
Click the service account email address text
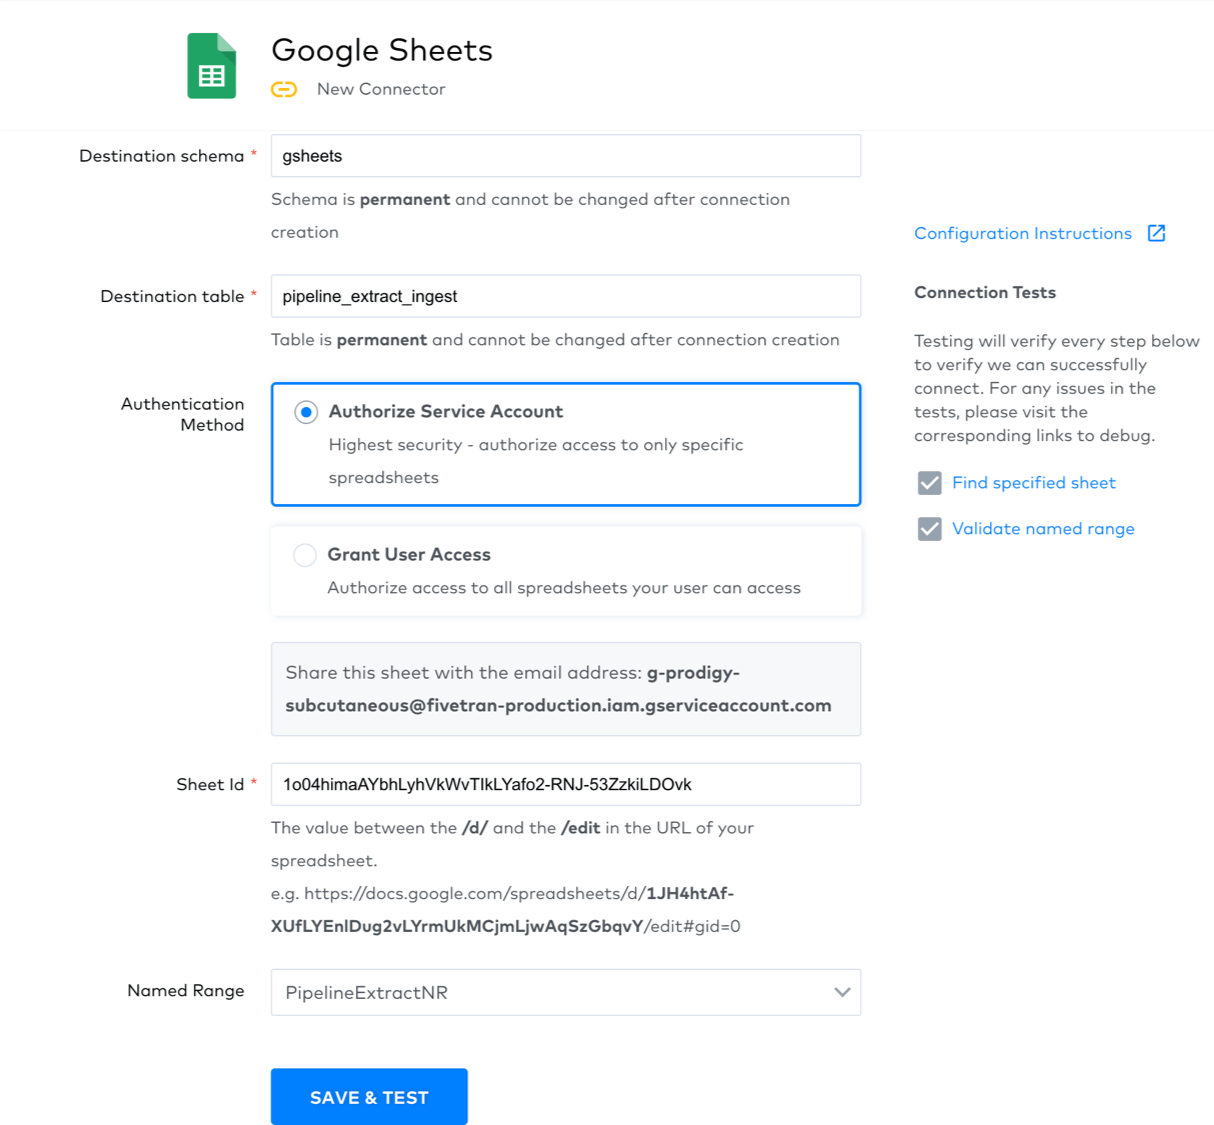(x=558, y=705)
